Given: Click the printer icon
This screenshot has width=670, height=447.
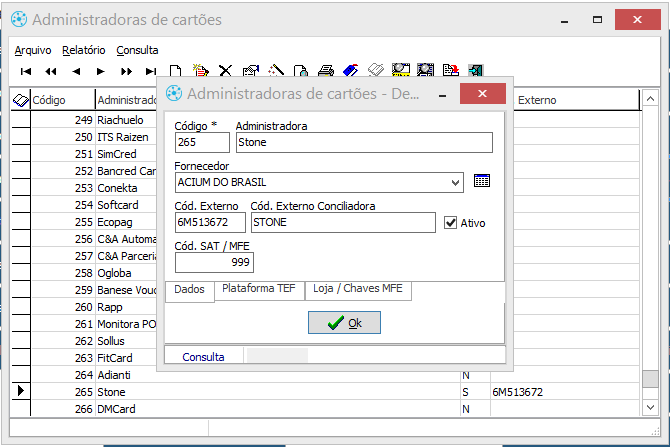Looking at the screenshot, I should [x=326, y=71].
